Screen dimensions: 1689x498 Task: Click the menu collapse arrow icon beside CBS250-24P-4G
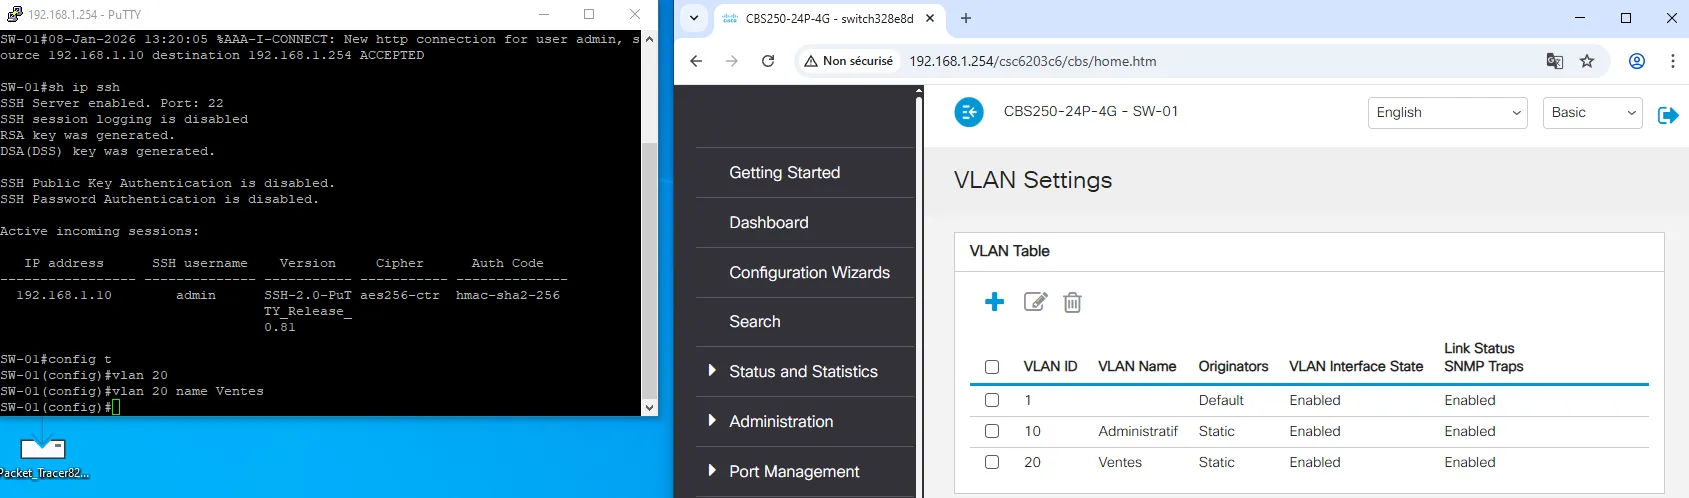pos(969,112)
